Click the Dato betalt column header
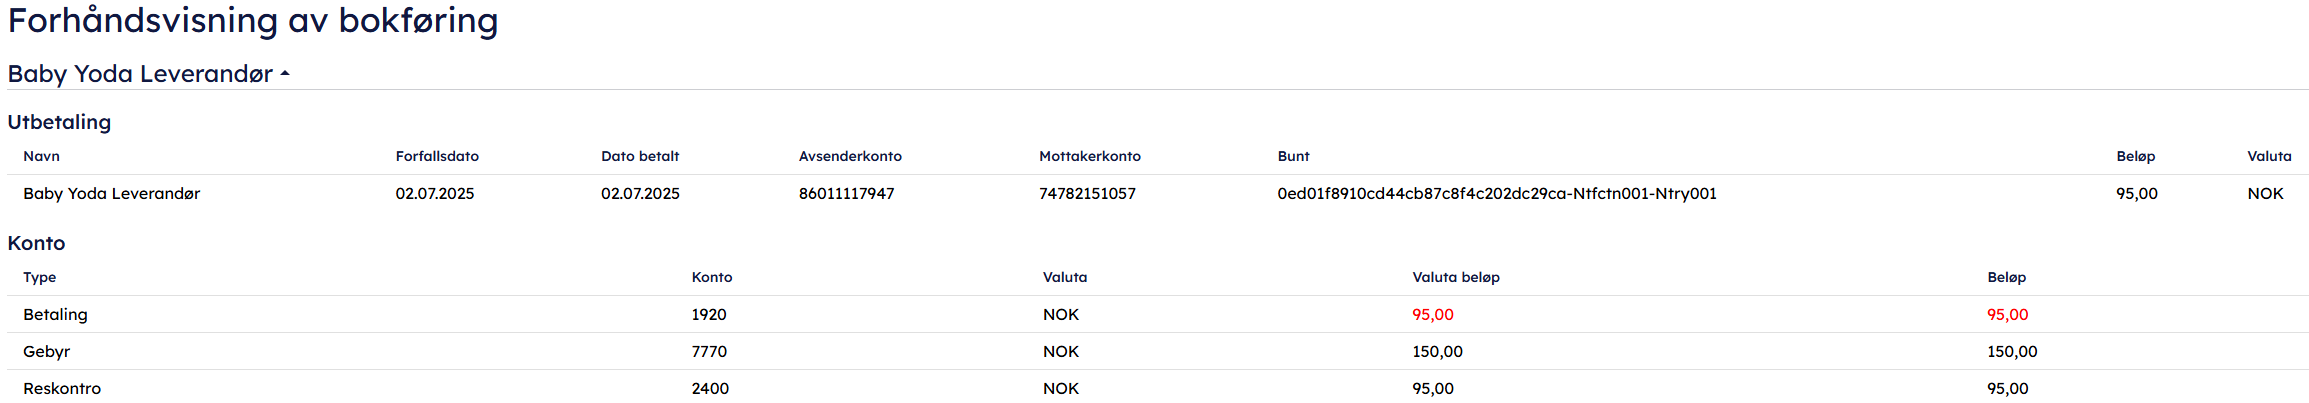 (640, 156)
